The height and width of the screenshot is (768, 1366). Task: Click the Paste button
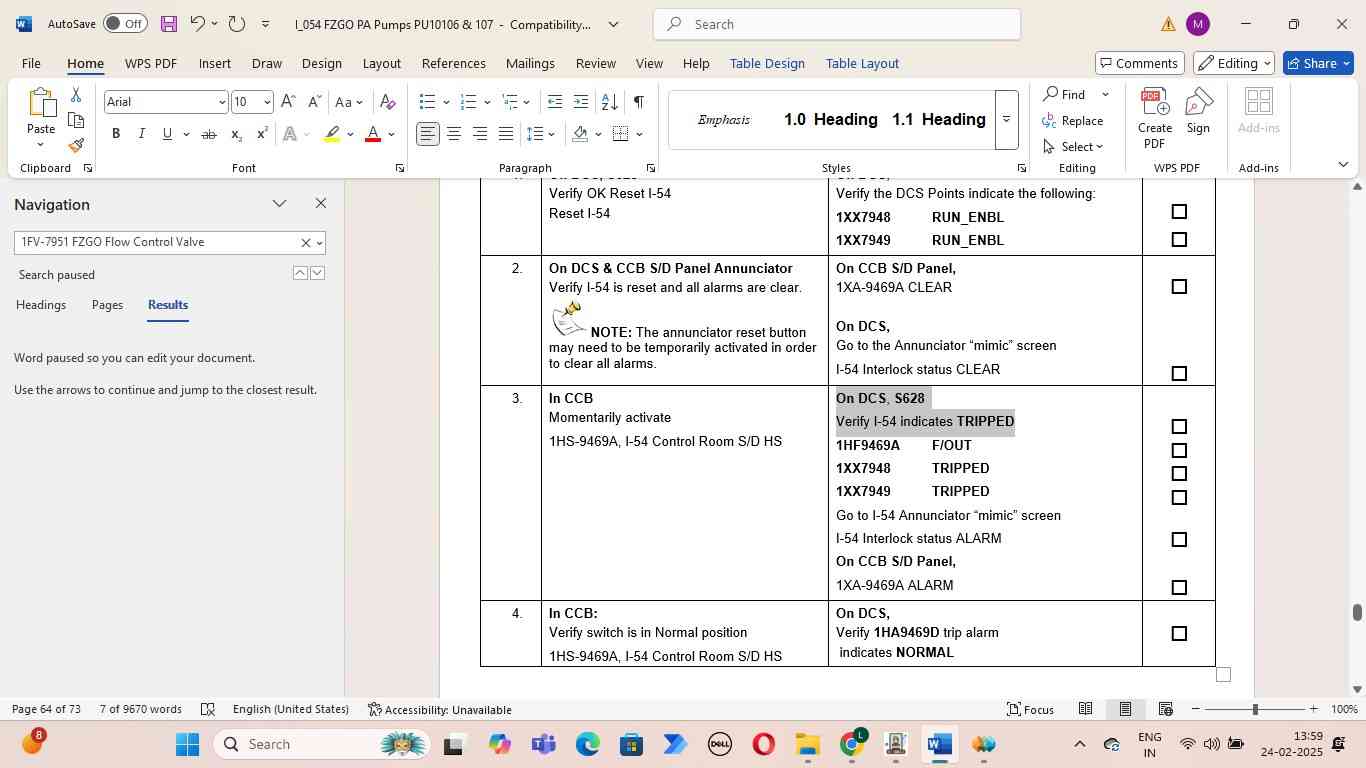coord(41,118)
